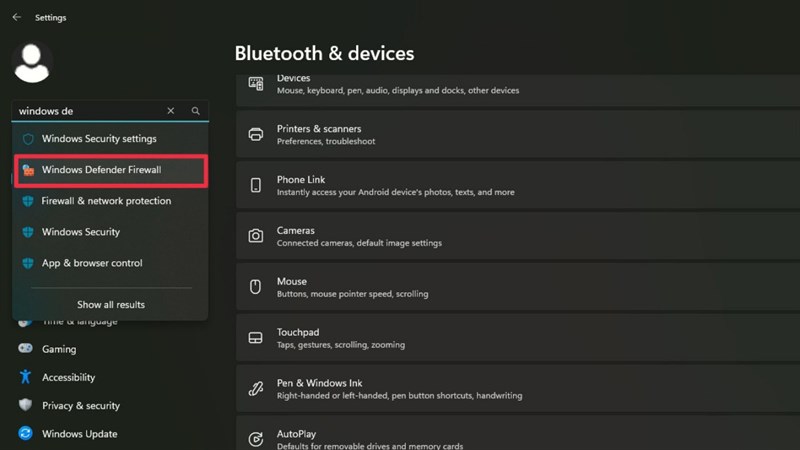Click the App & browser control shield icon
The height and width of the screenshot is (450, 800).
tap(28, 263)
